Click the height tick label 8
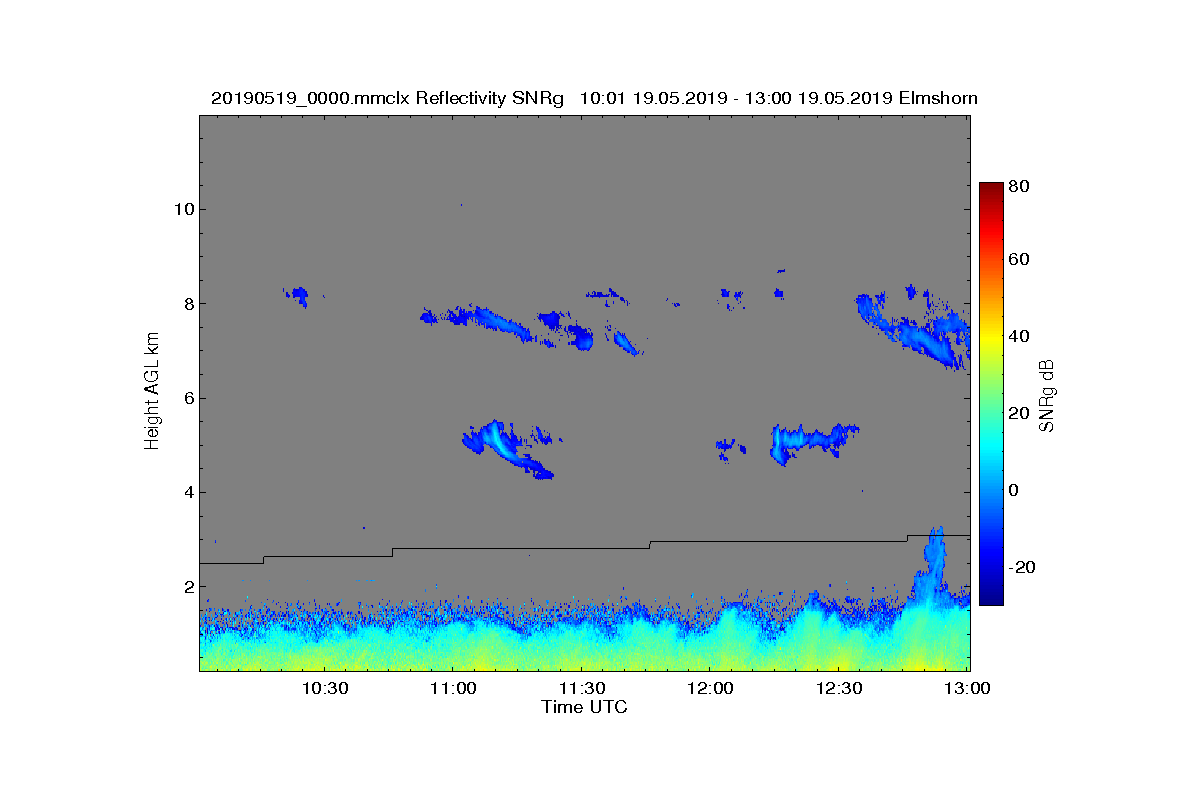Viewport: 1200px width, 800px height. [188, 304]
